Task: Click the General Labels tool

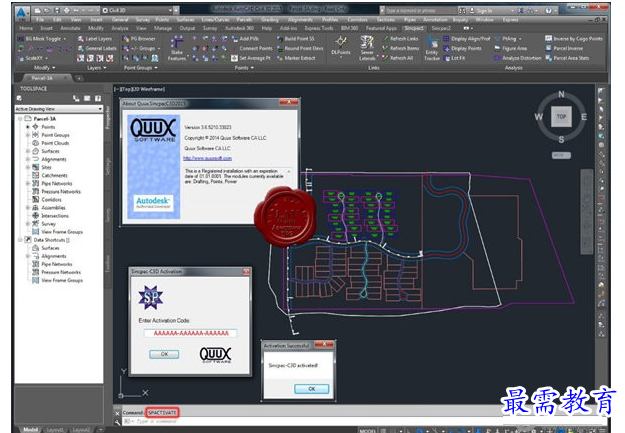Action: (97, 48)
